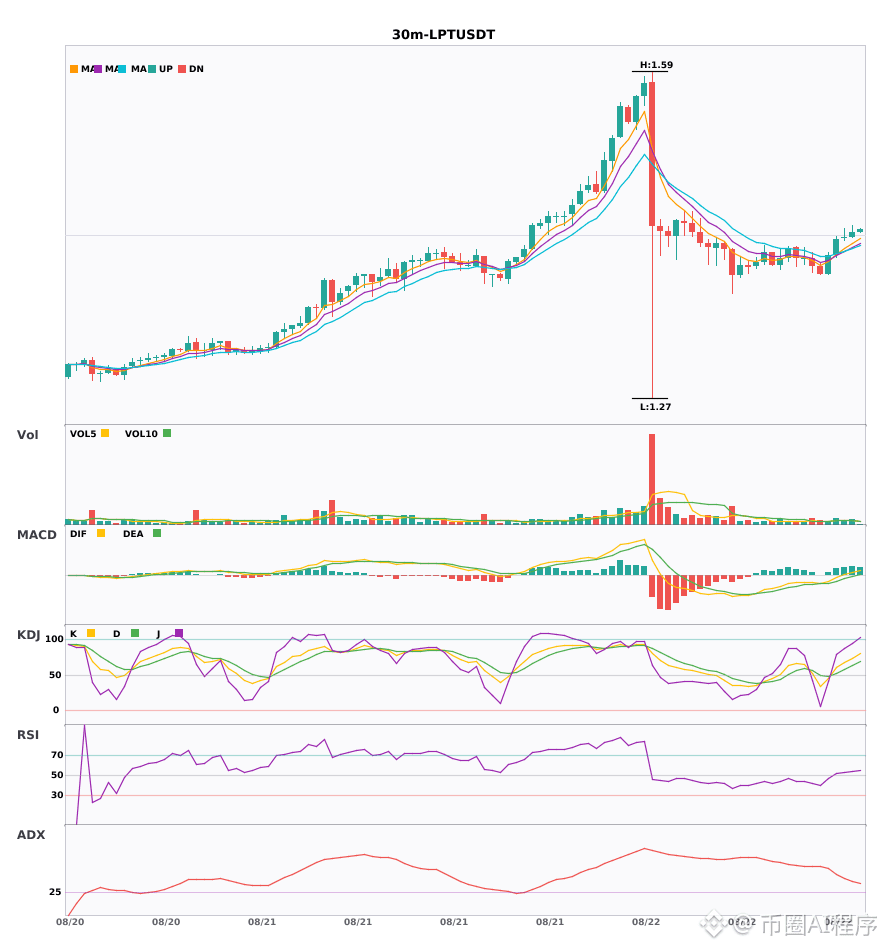This screenshot has height=950, width=885.
Task: Click the green D legend square
Action: pos(135,633)
